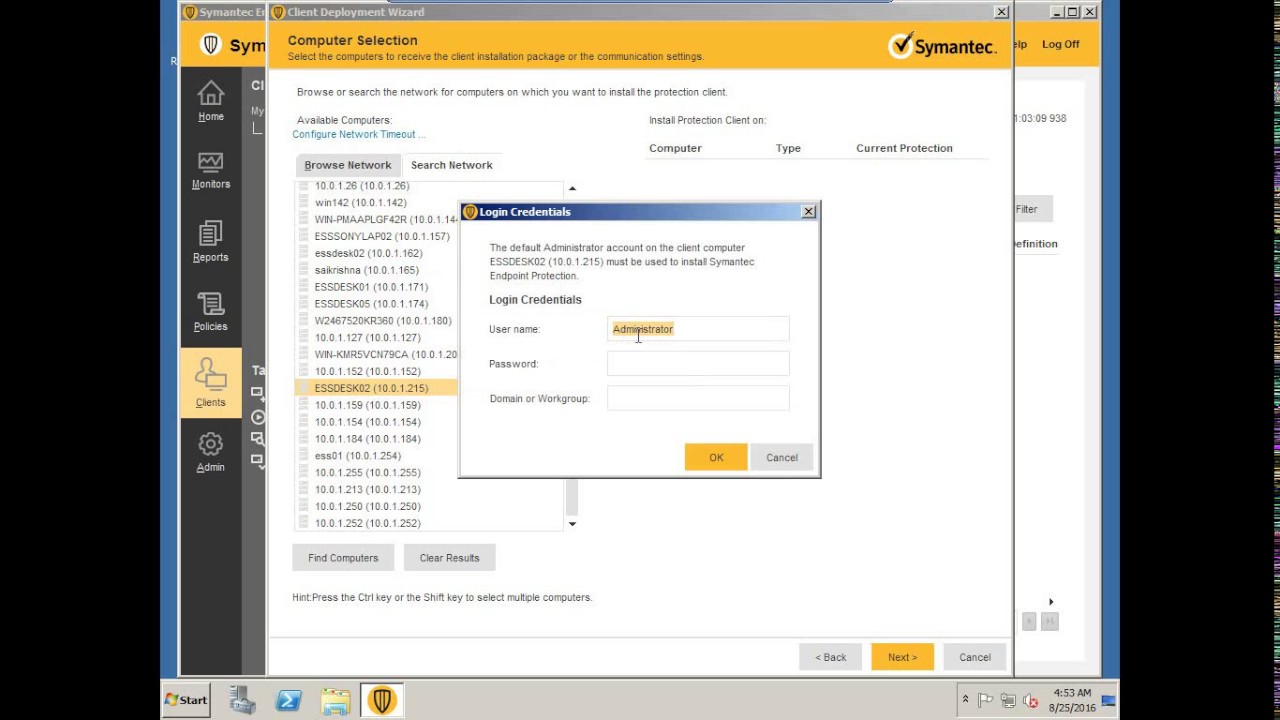This screenshot has width=1280, height=720.
Task: Click the Find Computers button
Action: pos(343,558)
